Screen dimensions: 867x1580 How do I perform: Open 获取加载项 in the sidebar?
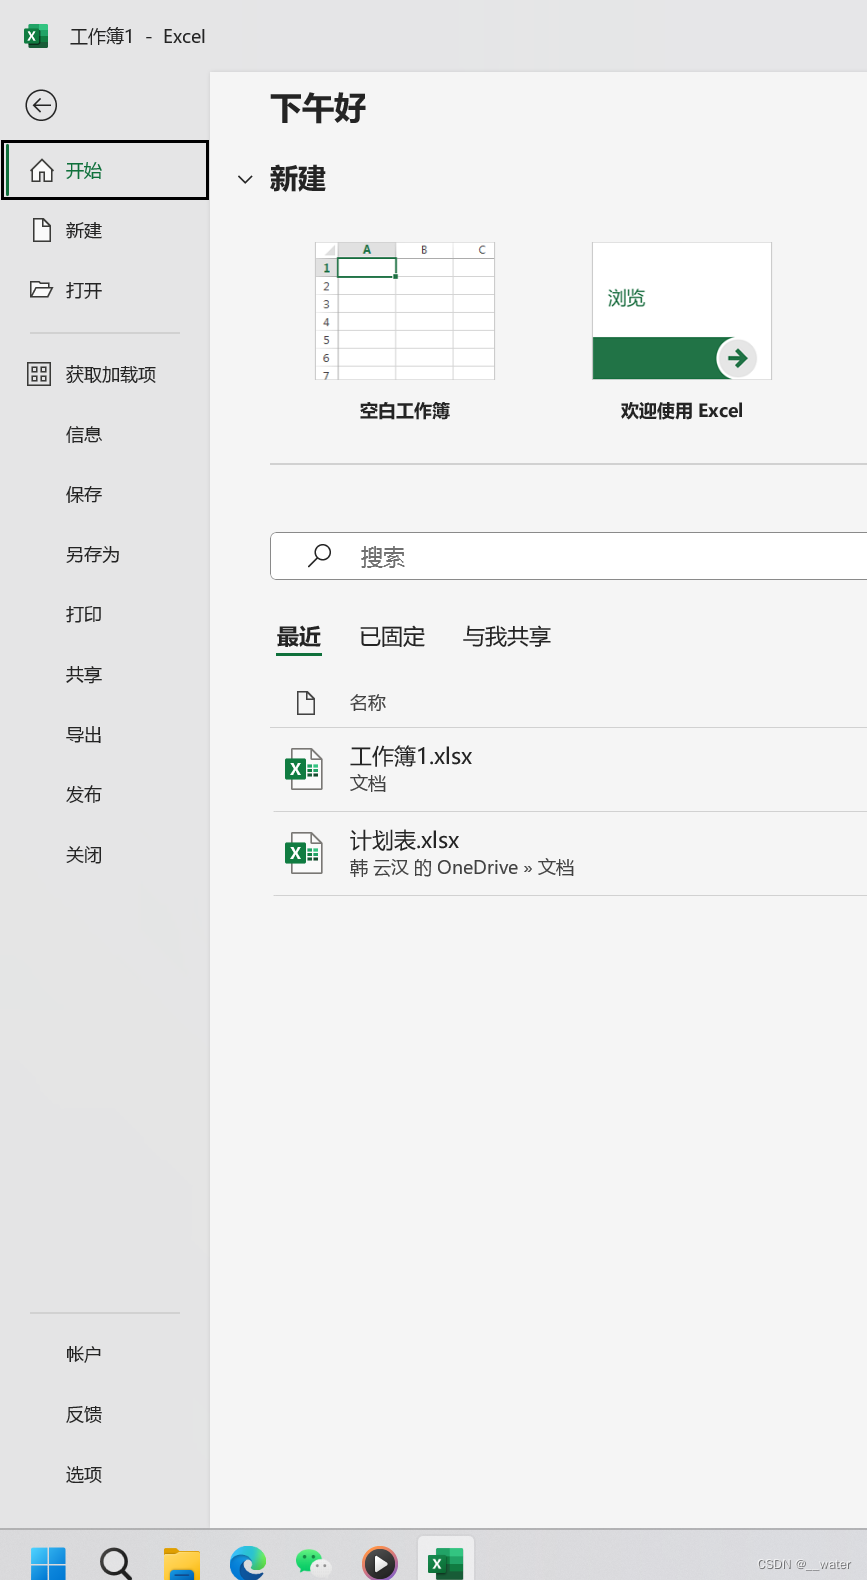105,374
